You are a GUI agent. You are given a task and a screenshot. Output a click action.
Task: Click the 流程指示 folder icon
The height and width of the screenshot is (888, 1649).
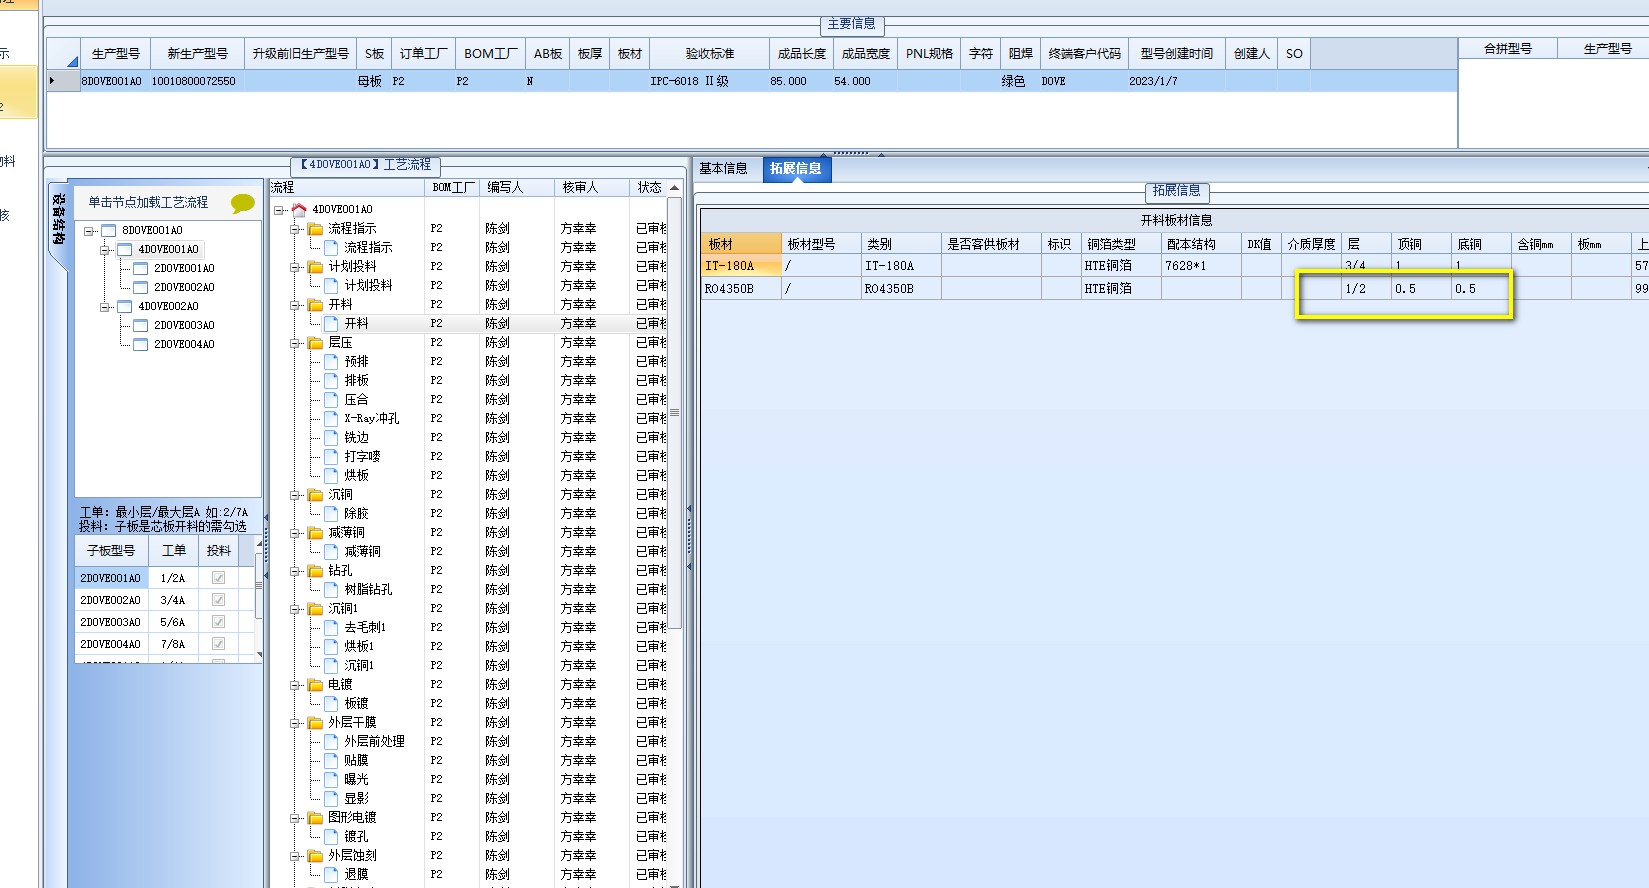[x=315, y=229]
